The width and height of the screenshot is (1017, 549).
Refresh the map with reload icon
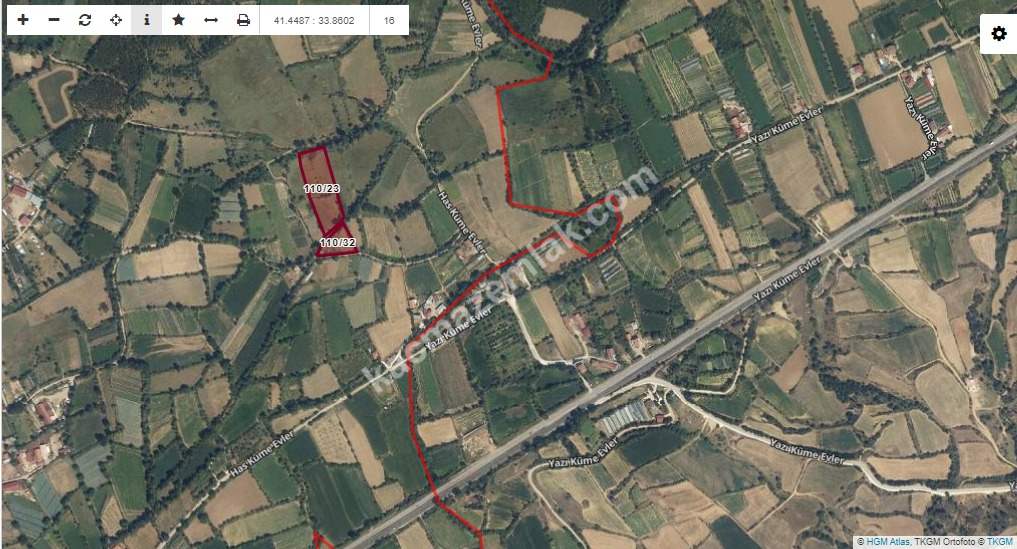coord(85,20)
